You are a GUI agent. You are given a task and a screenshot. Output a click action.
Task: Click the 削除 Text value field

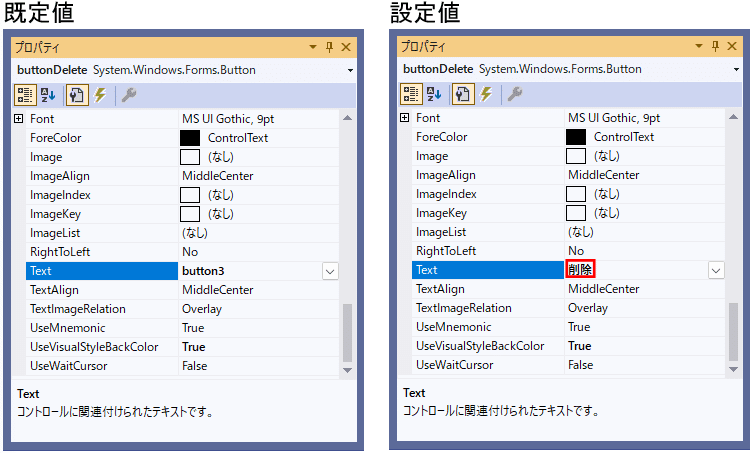[x=636, y=270]
